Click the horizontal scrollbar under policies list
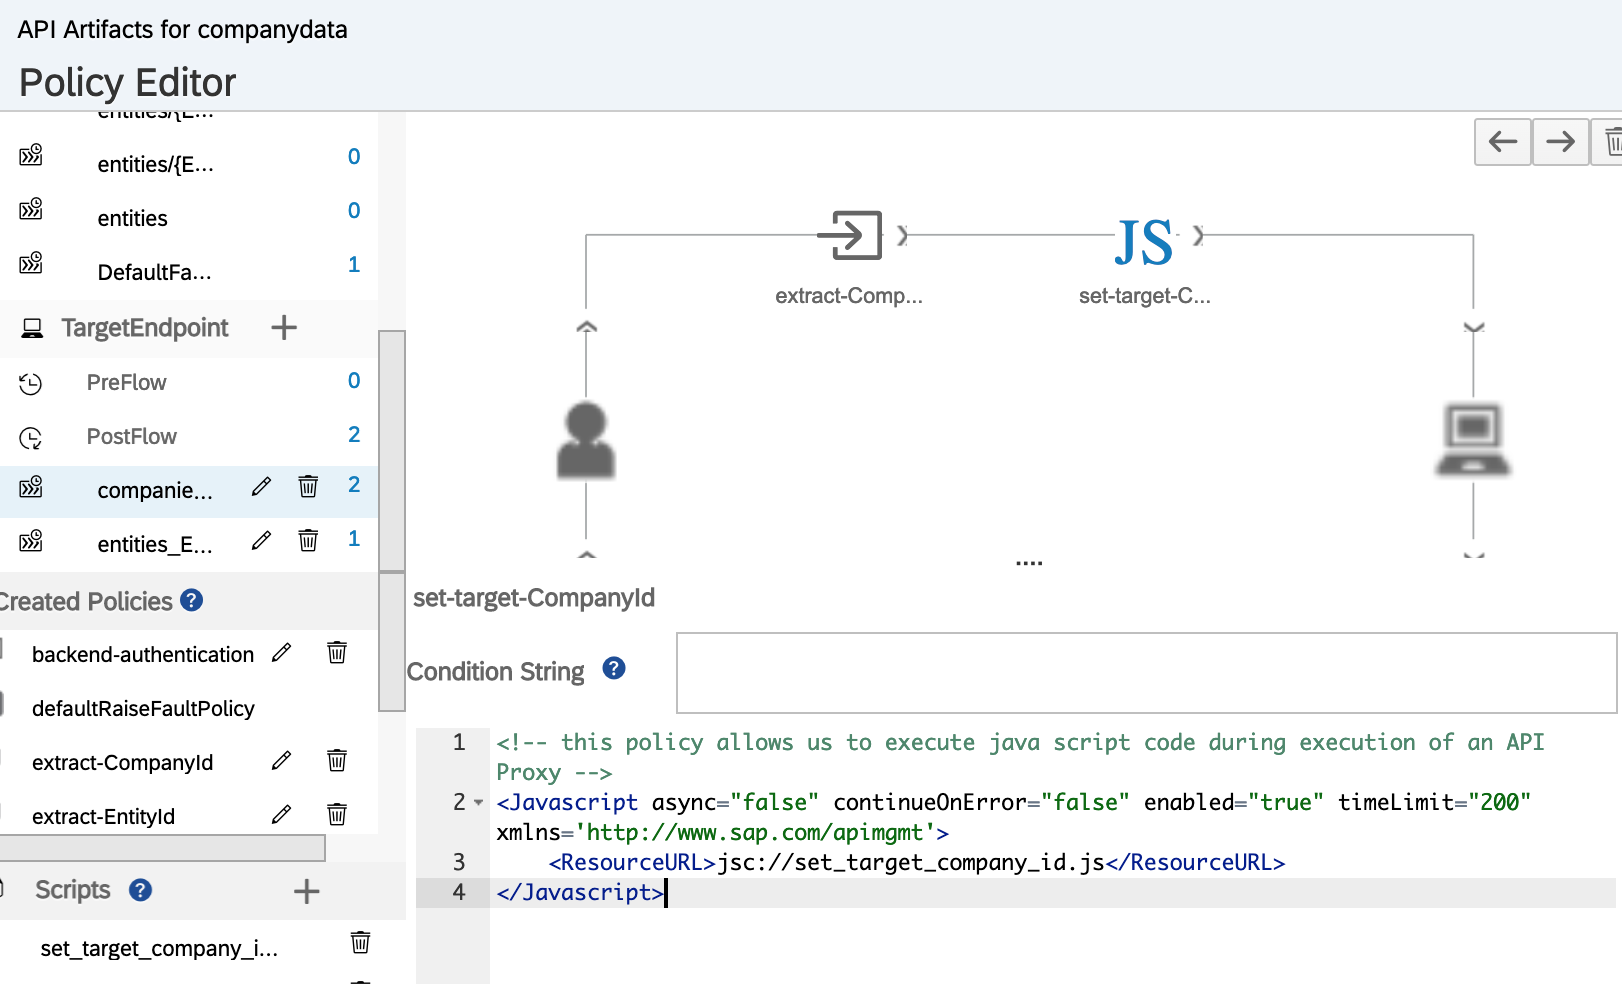Image resolution: width=1622 pixels, height=984 pixels. click(x=162, y=848)
